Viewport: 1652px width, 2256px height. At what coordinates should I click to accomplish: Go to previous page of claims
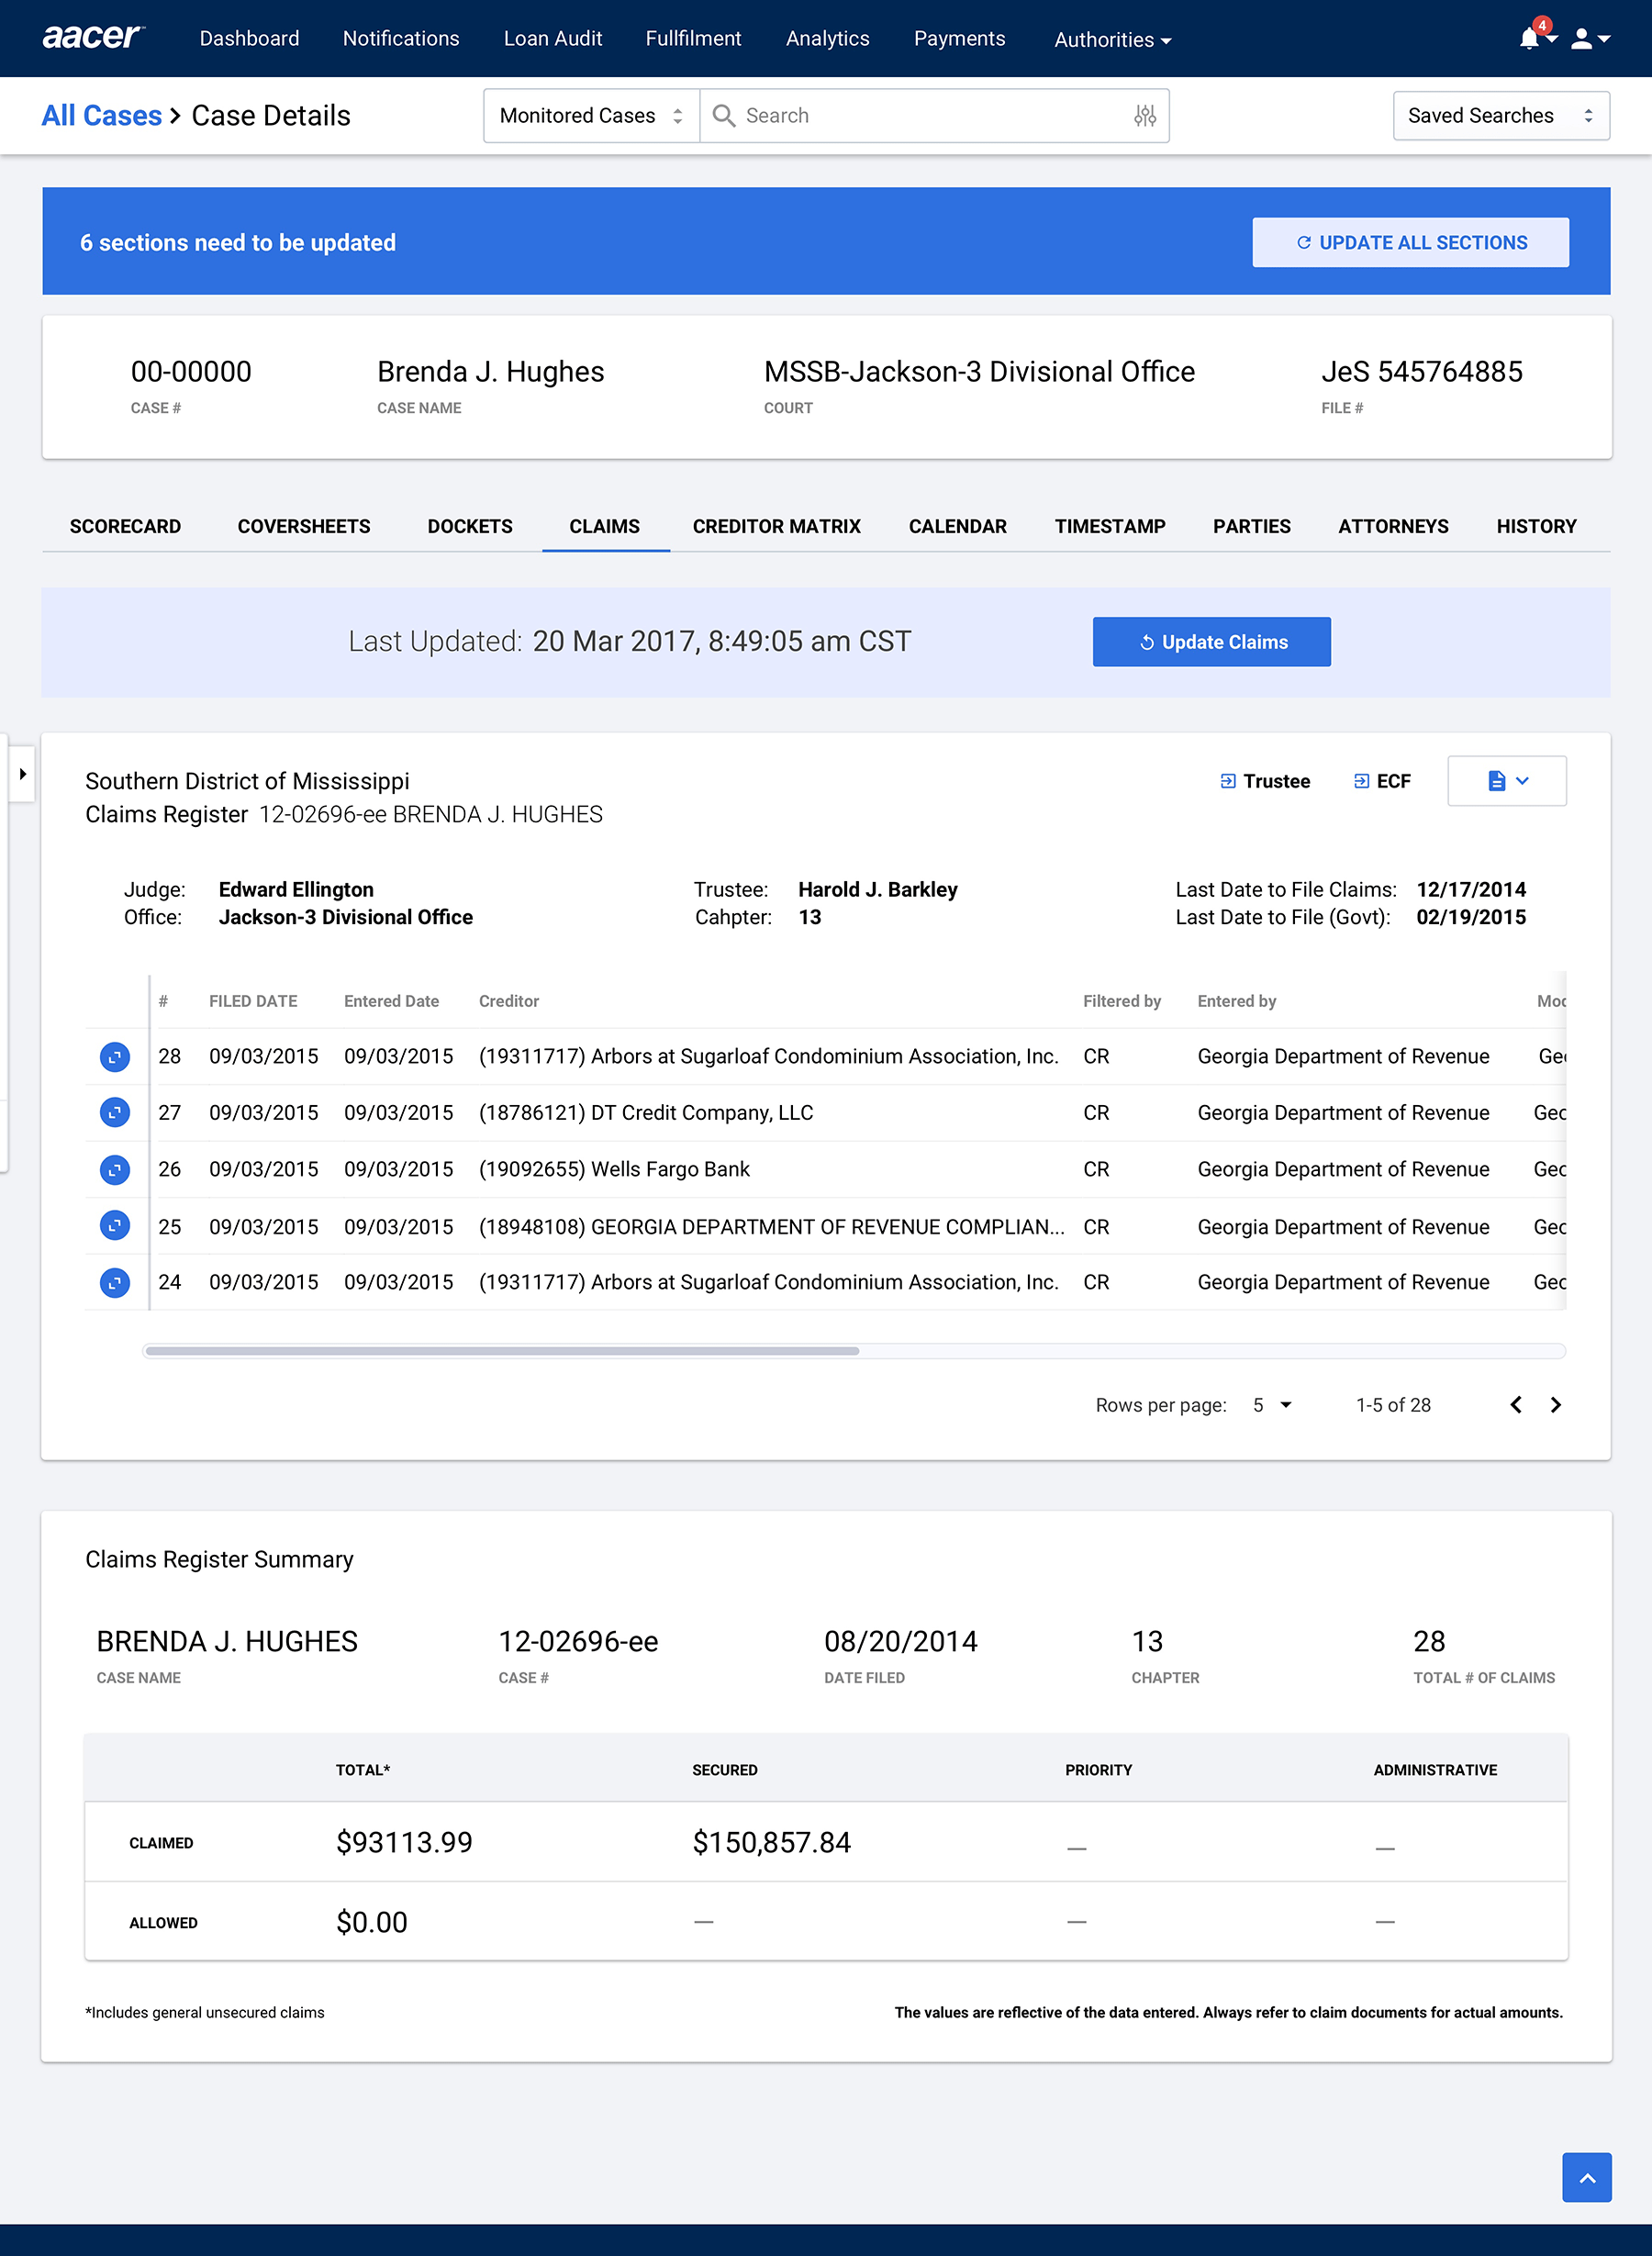point(1516,1405)
